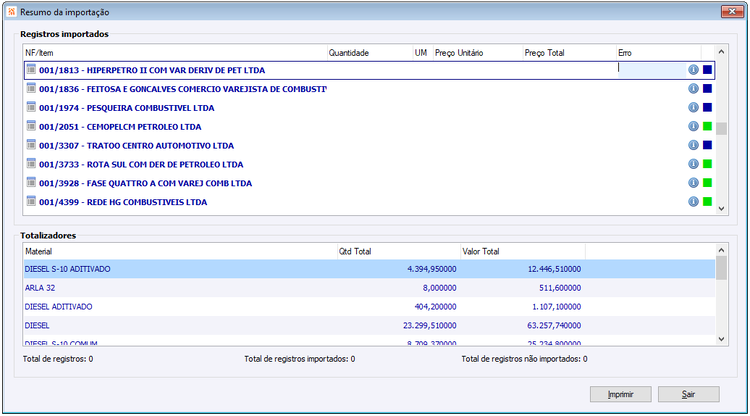This screenshot has width=750, height=416.
Task: Click the grid icon beside 001/1836 FEITOSA
Action: [x=31, y=88]
